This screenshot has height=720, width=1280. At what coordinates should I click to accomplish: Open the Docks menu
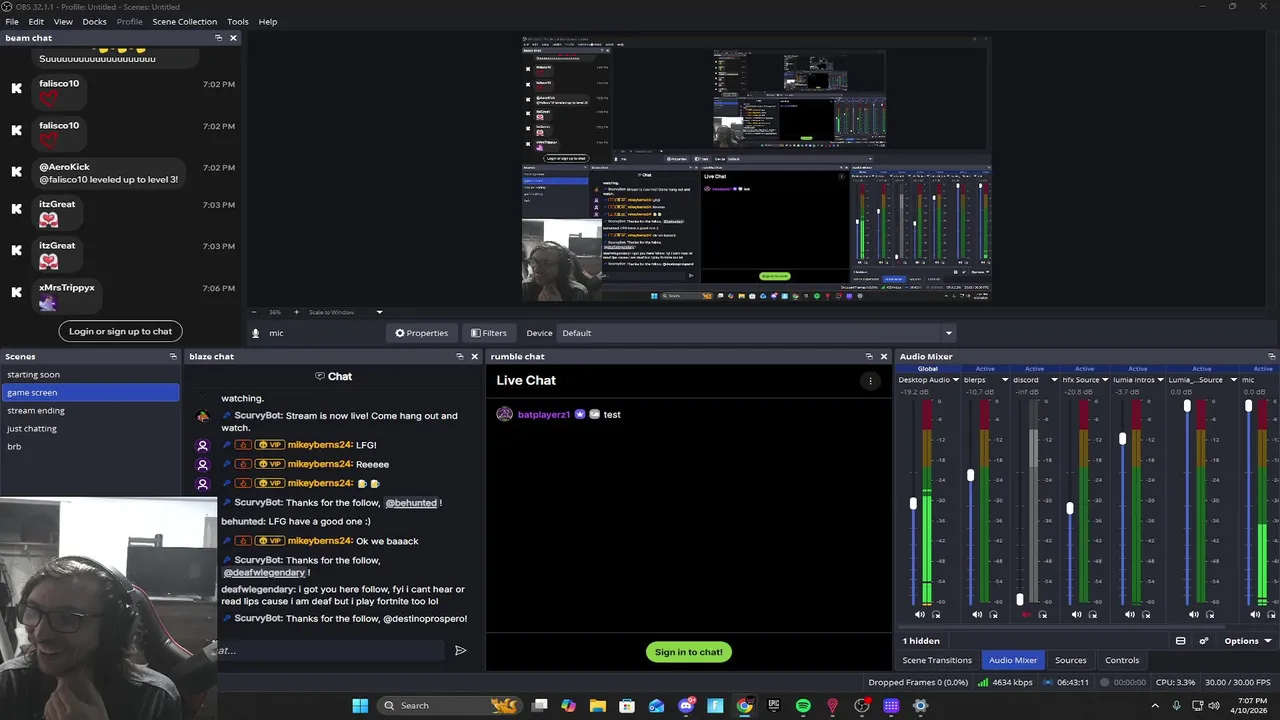click(94, 21)
